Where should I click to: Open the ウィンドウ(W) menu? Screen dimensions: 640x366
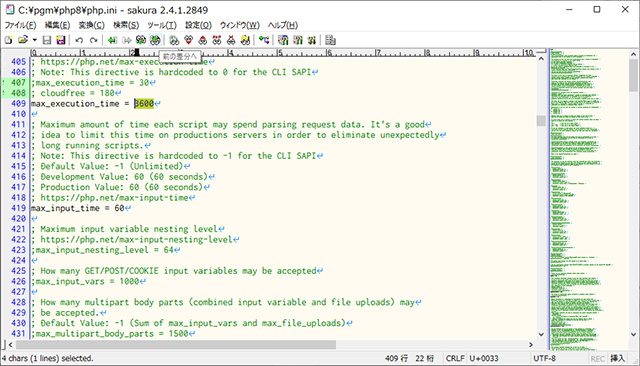click(240, 25)
